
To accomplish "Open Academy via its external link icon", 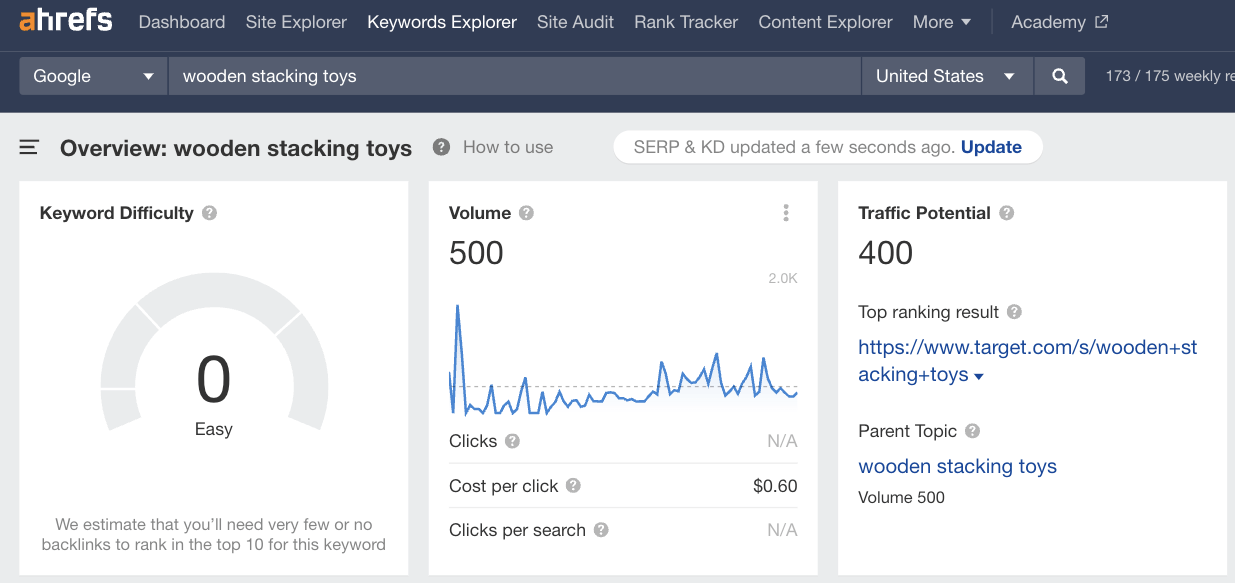I will [1103, 21].
